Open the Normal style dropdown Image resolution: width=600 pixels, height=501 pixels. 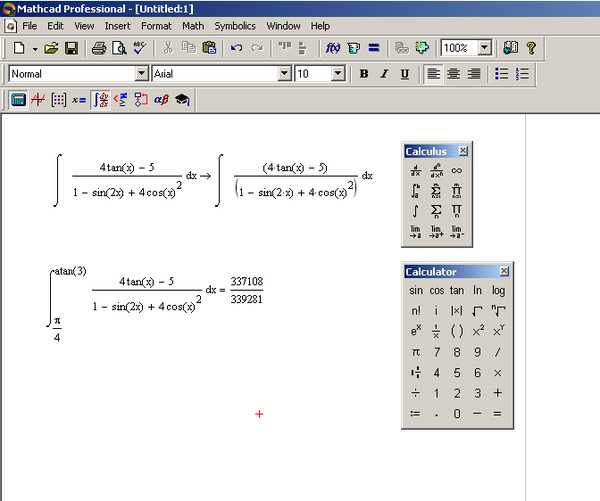[142, 73]
